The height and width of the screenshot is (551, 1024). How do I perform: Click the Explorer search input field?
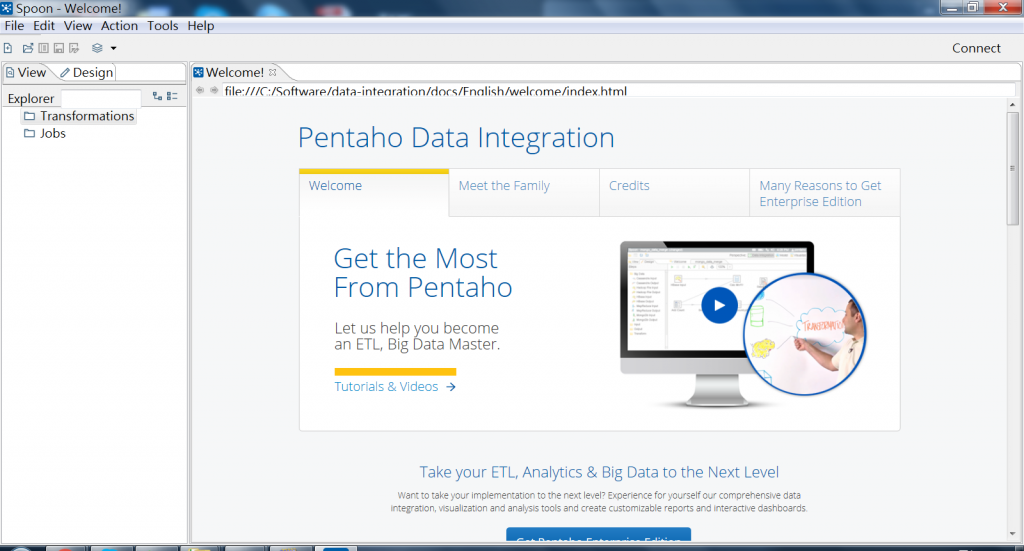pyautogui.click(x=101, y=98)
